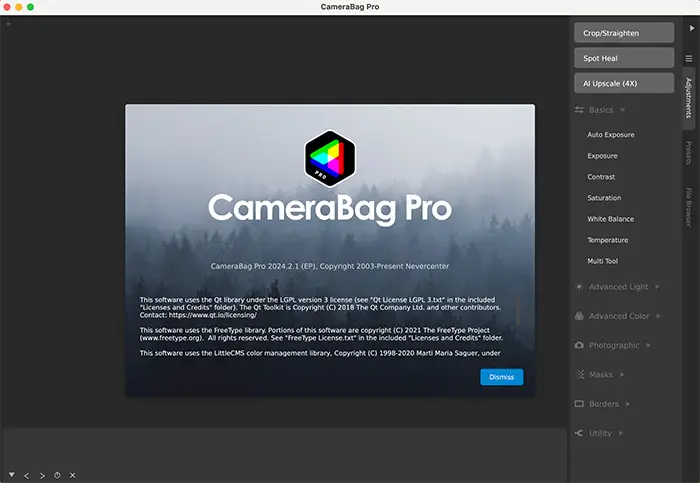Toggle the power icon in bottom tray

(57, 475)
